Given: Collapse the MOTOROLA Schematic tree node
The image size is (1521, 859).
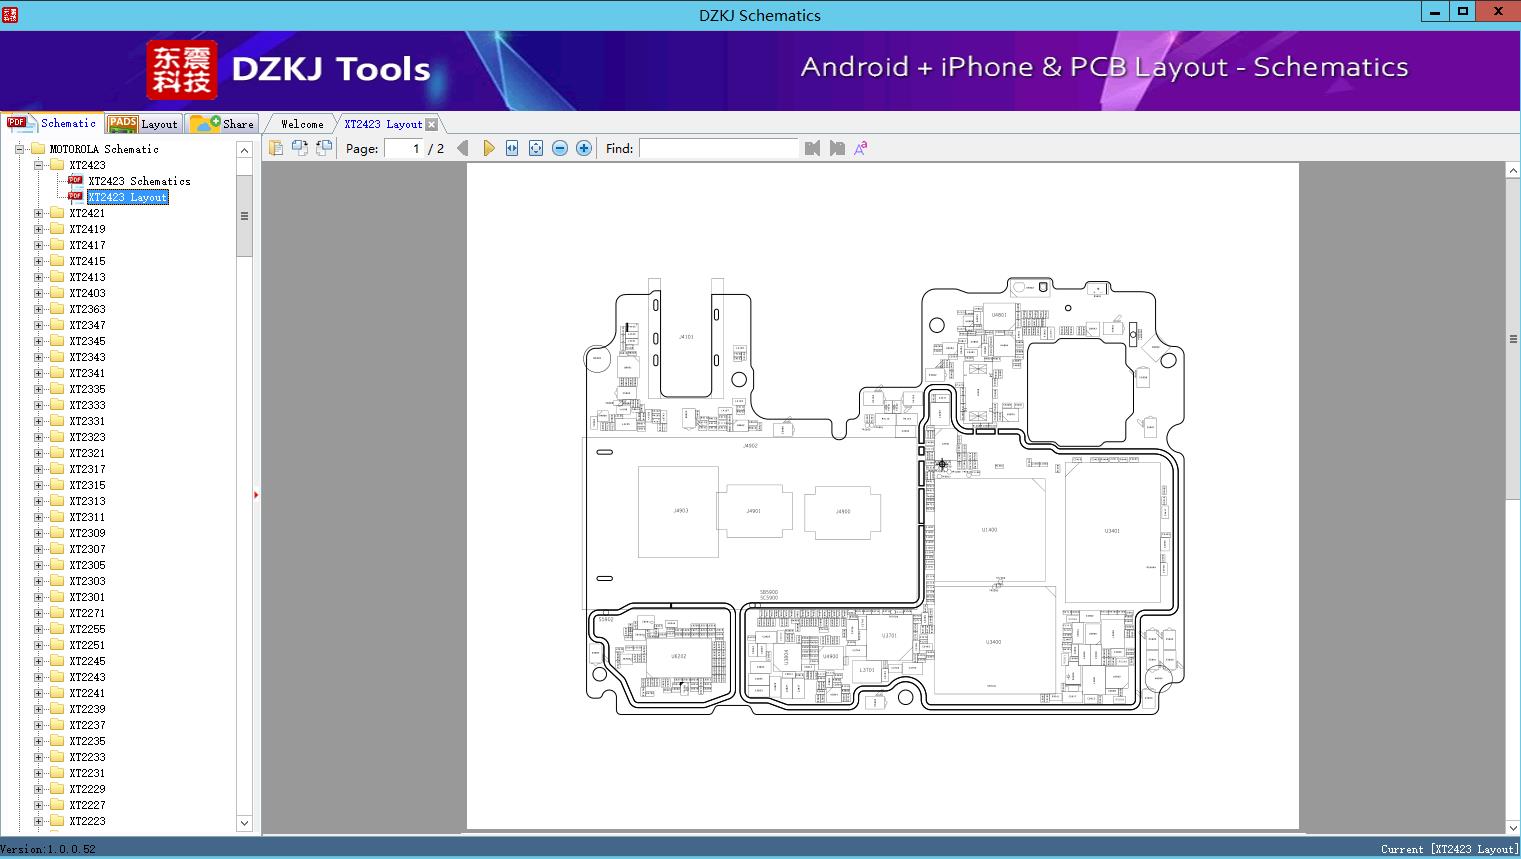Looking at the screenshot, I should coord(19,149).
